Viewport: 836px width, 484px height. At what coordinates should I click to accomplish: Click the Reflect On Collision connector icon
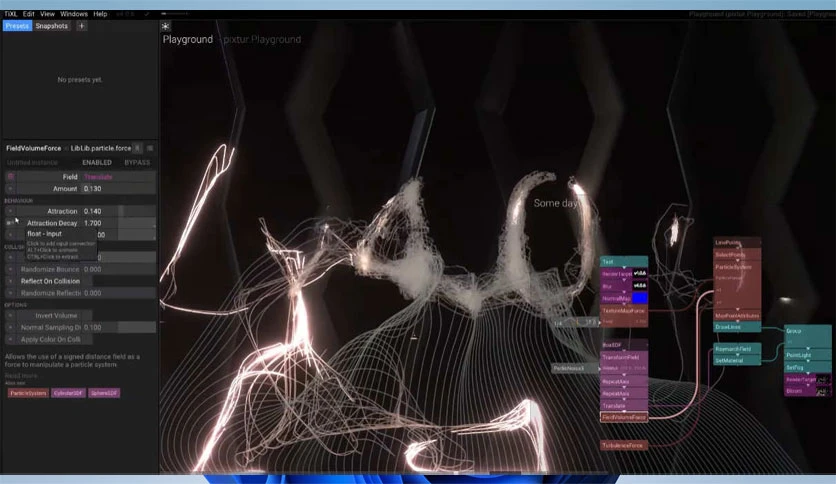click(x=10, y=281)
